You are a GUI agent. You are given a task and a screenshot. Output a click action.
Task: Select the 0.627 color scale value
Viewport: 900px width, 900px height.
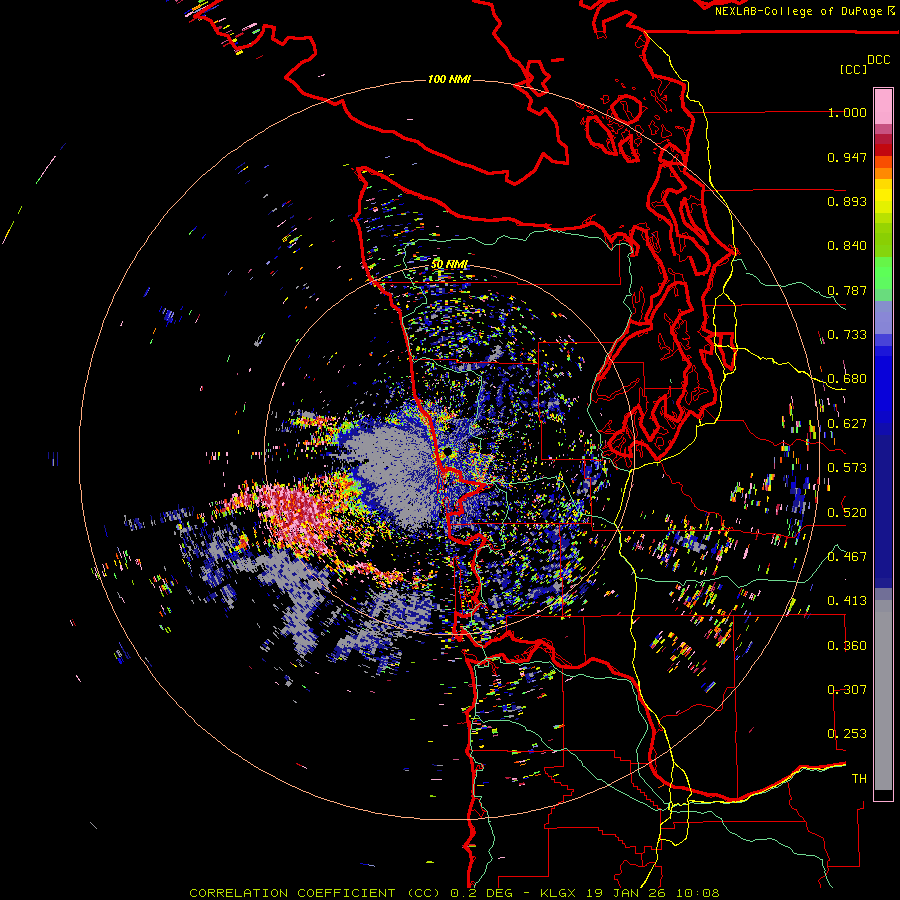847,424
